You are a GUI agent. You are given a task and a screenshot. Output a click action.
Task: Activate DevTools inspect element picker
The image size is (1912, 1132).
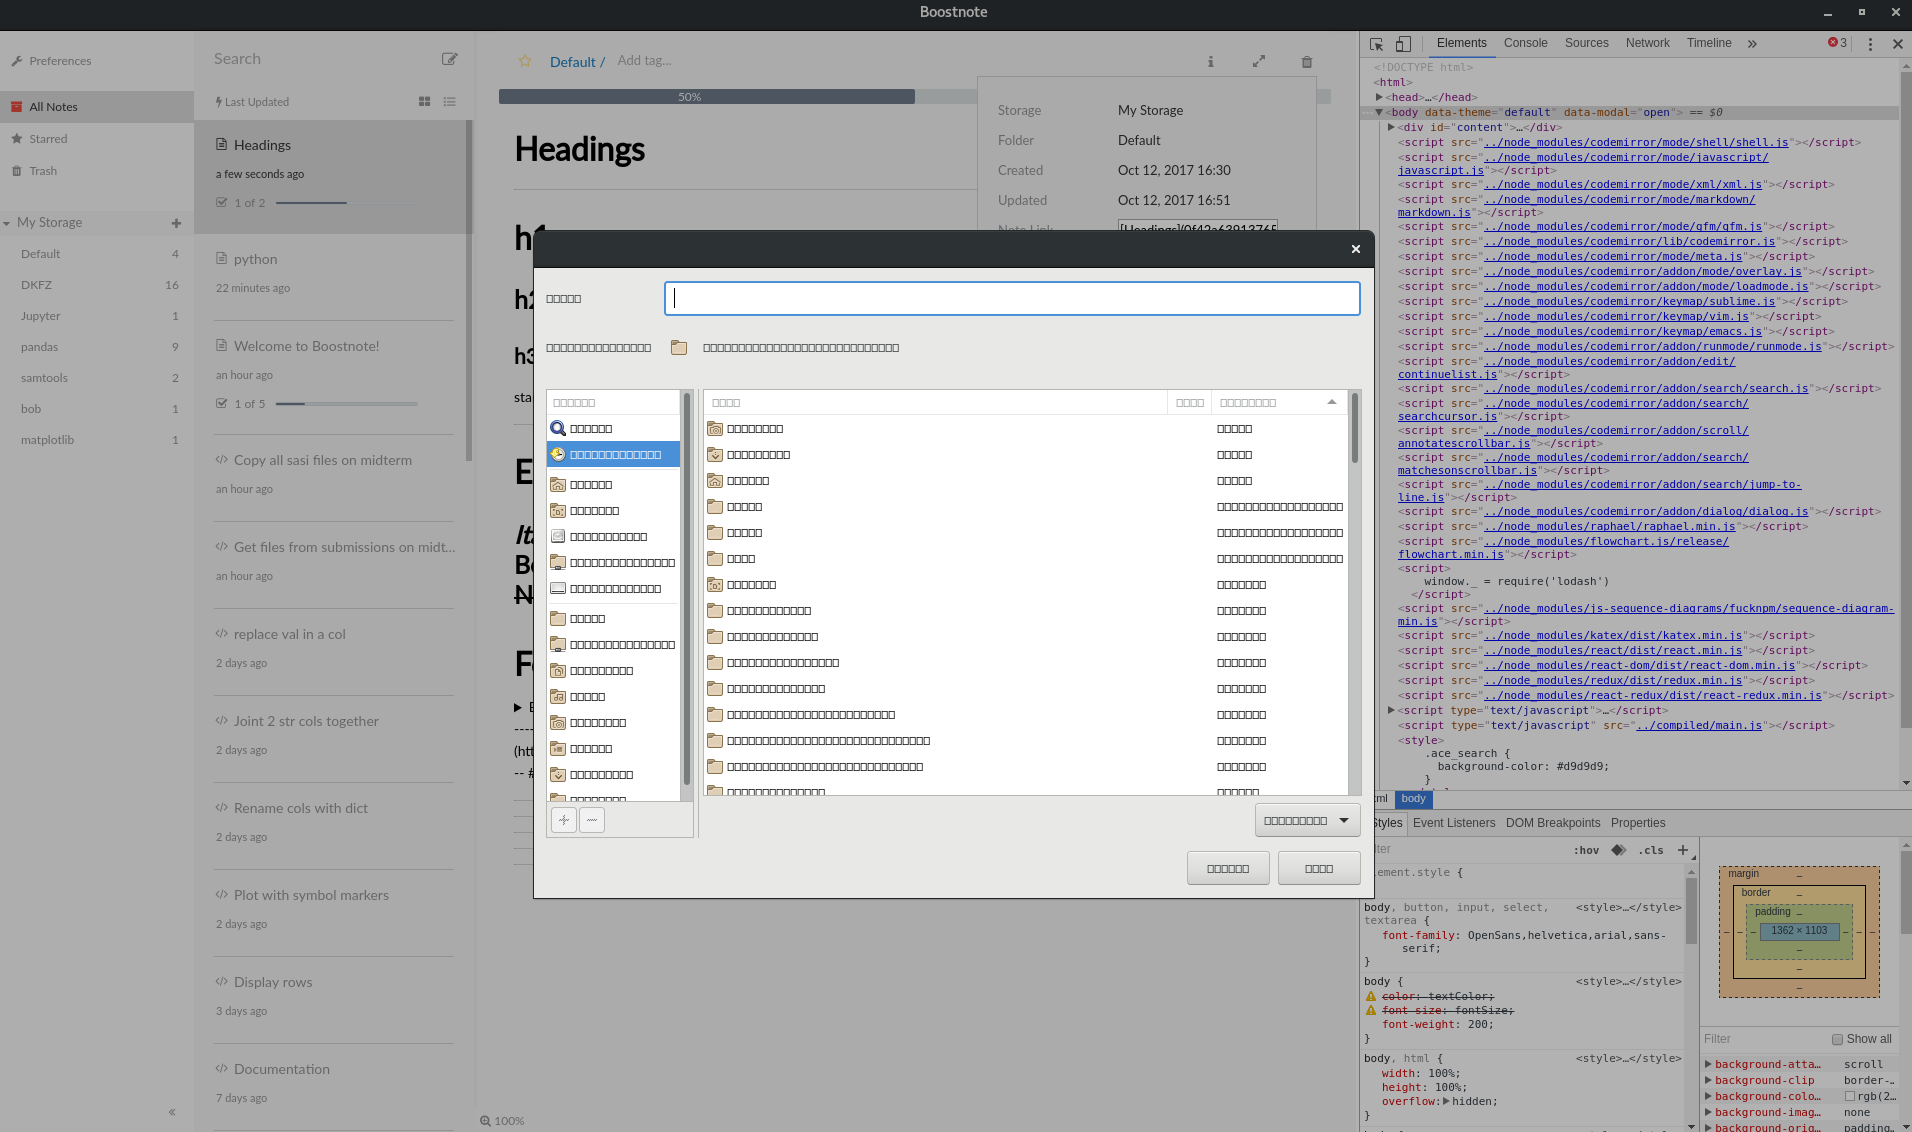(x=1376, y=44)
